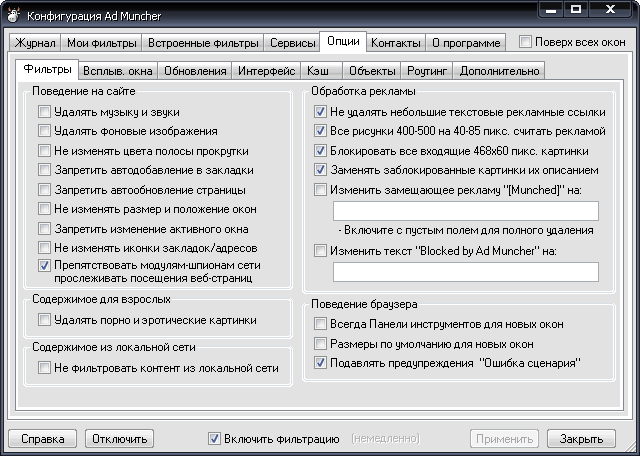The height and width of the screenshot is (456, 640).
Task: Click the Закрыть button
Action: pos(581,439)
